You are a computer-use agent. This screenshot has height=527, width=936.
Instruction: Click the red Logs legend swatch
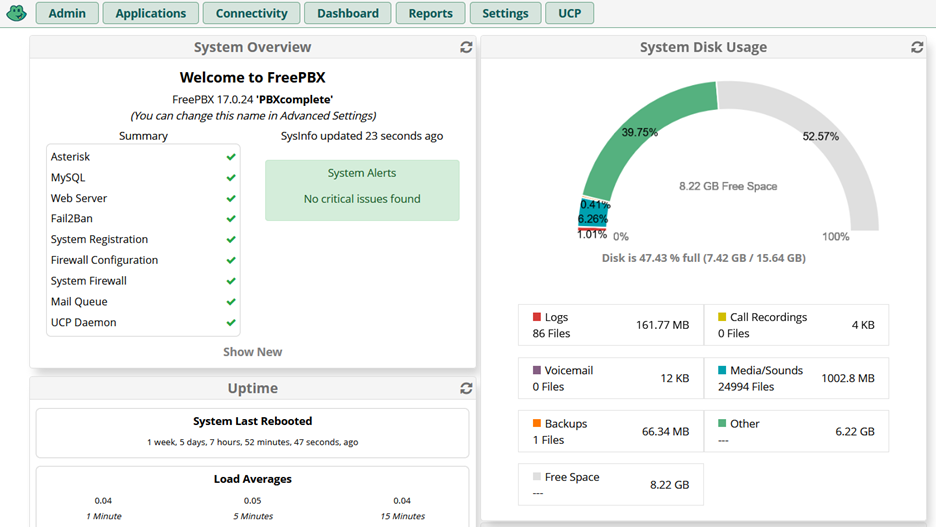click(537, 317)
